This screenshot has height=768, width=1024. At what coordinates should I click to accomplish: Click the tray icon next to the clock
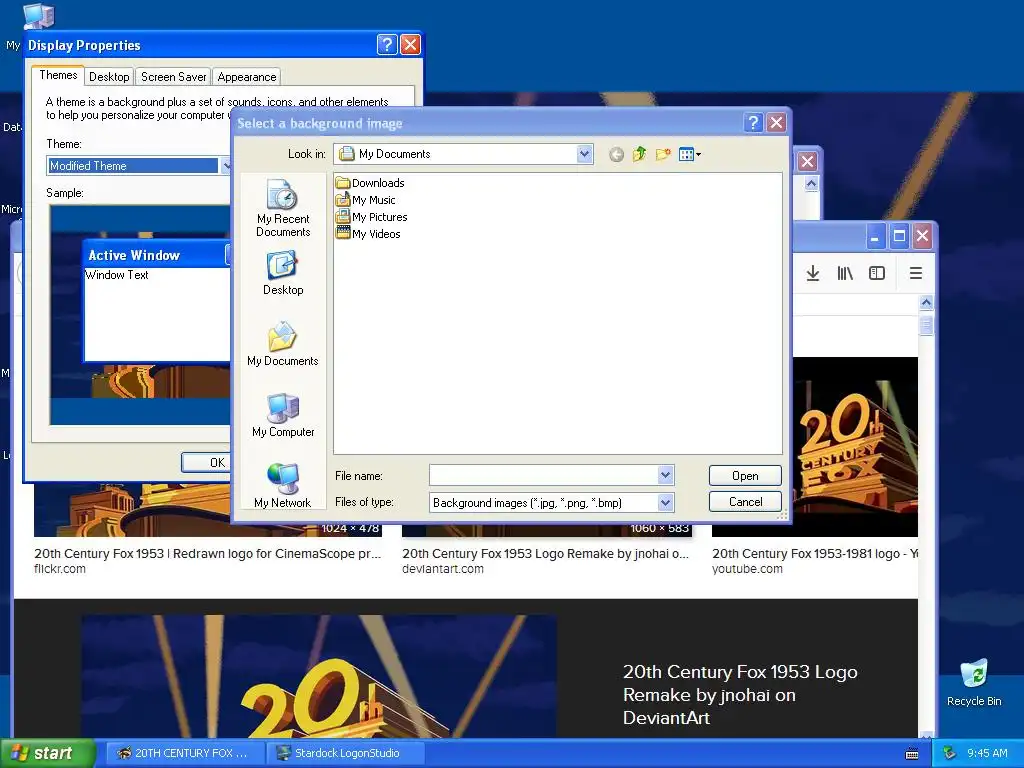[x=950, y=753]
